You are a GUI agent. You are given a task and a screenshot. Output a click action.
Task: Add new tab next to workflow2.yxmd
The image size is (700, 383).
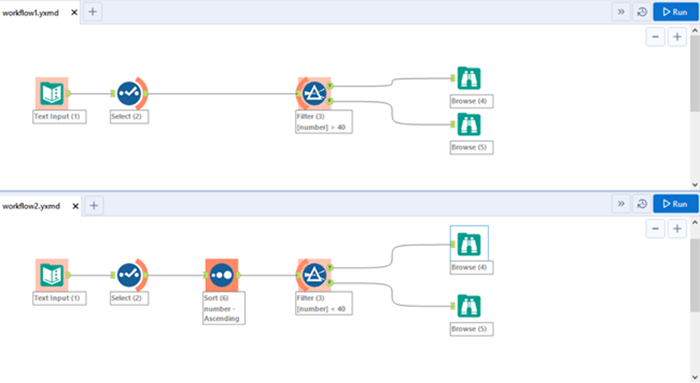[x=94, y=205]
